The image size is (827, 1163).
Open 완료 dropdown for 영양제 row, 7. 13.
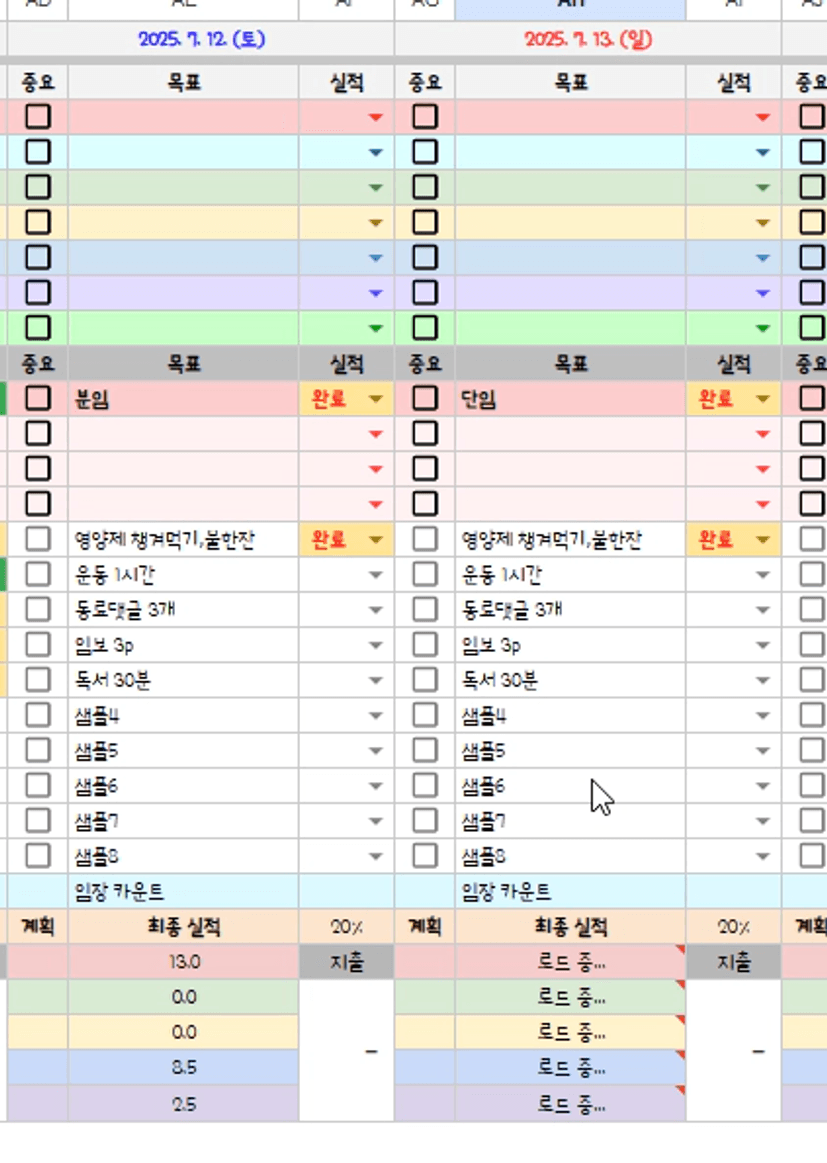tap(762, 540)
